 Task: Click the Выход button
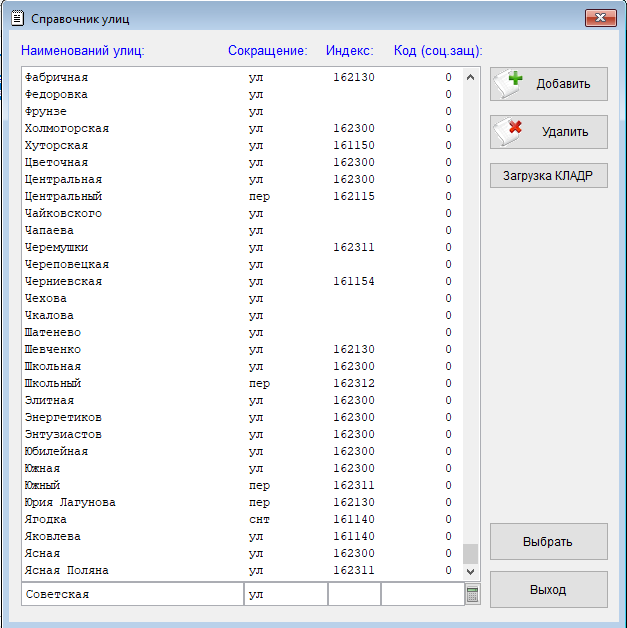coord(548,589)
